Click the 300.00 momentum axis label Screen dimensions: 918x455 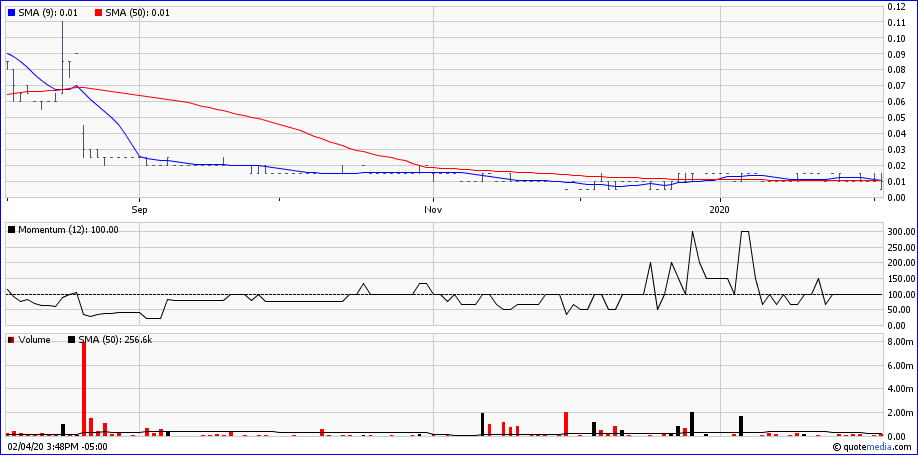901,232
